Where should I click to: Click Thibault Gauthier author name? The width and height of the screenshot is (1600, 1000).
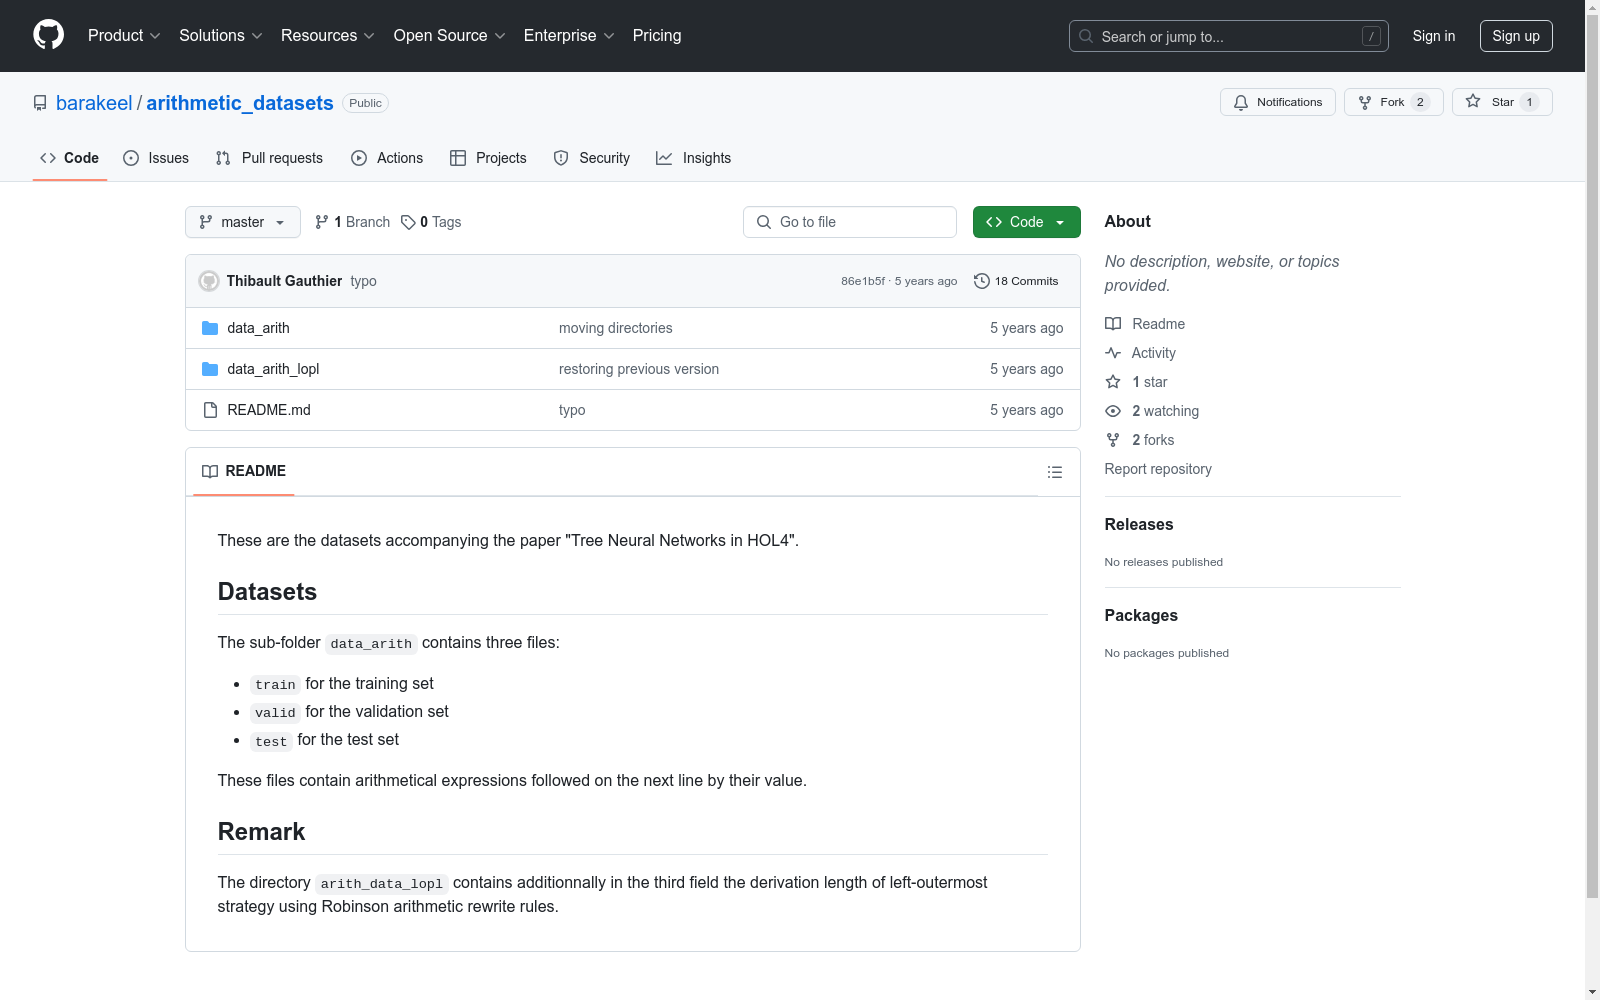tap(284, 281)
